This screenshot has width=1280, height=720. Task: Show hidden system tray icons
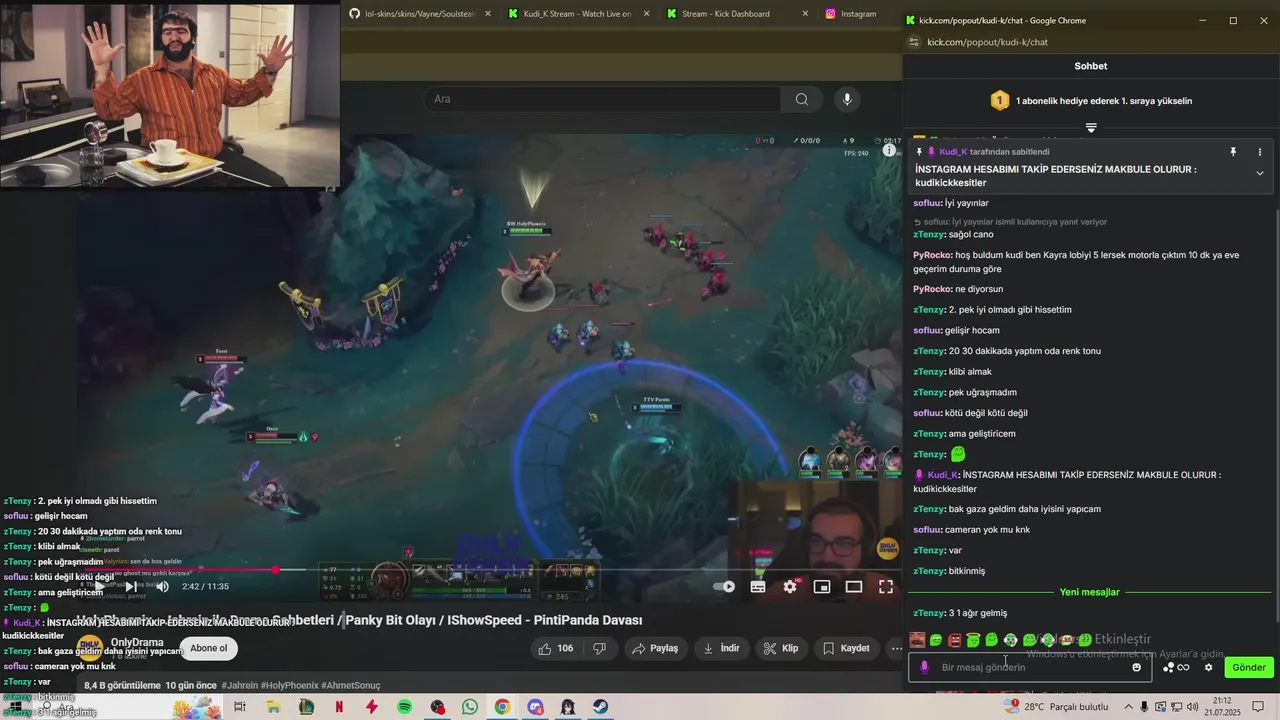point(1128,707)
